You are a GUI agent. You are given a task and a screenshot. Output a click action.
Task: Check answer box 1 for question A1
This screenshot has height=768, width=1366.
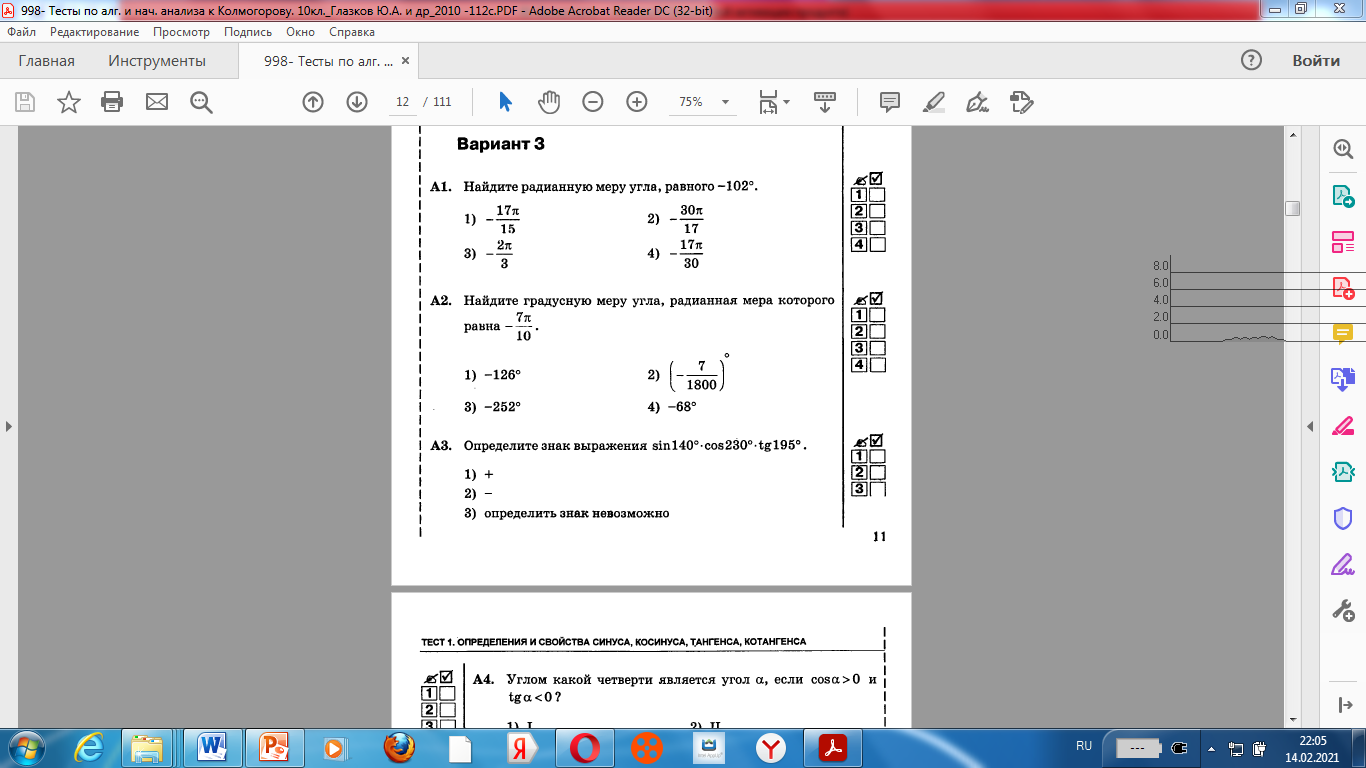tap(877, 195)
